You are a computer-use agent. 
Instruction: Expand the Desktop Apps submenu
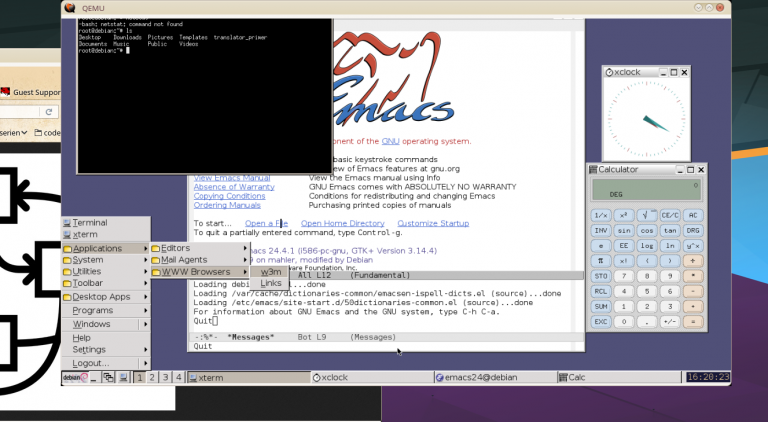point(106,297)
